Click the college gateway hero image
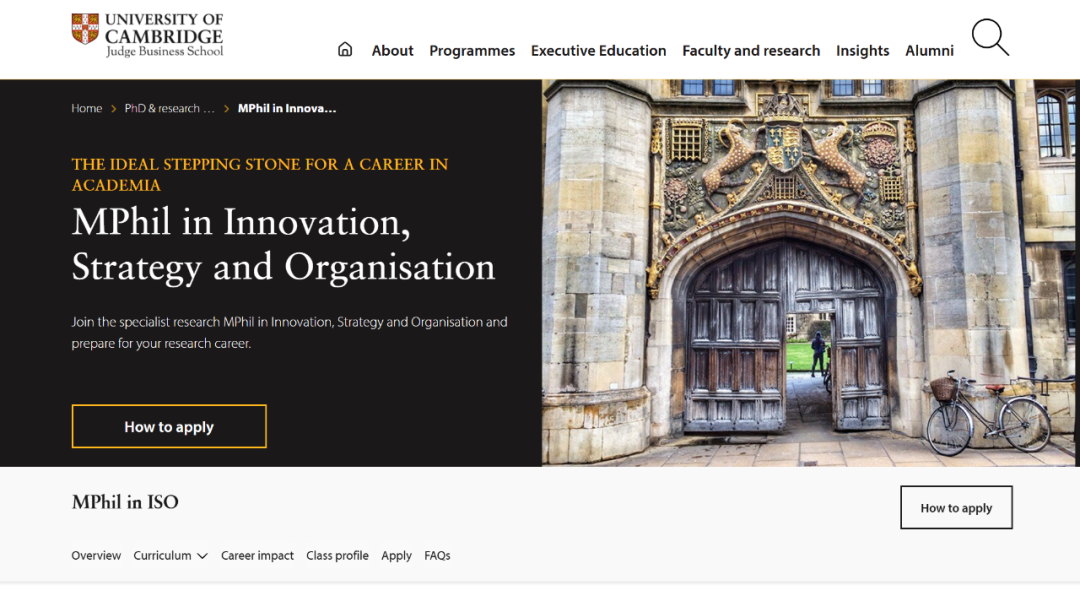This screenshot has width=1080, height=596. (810, 272)
